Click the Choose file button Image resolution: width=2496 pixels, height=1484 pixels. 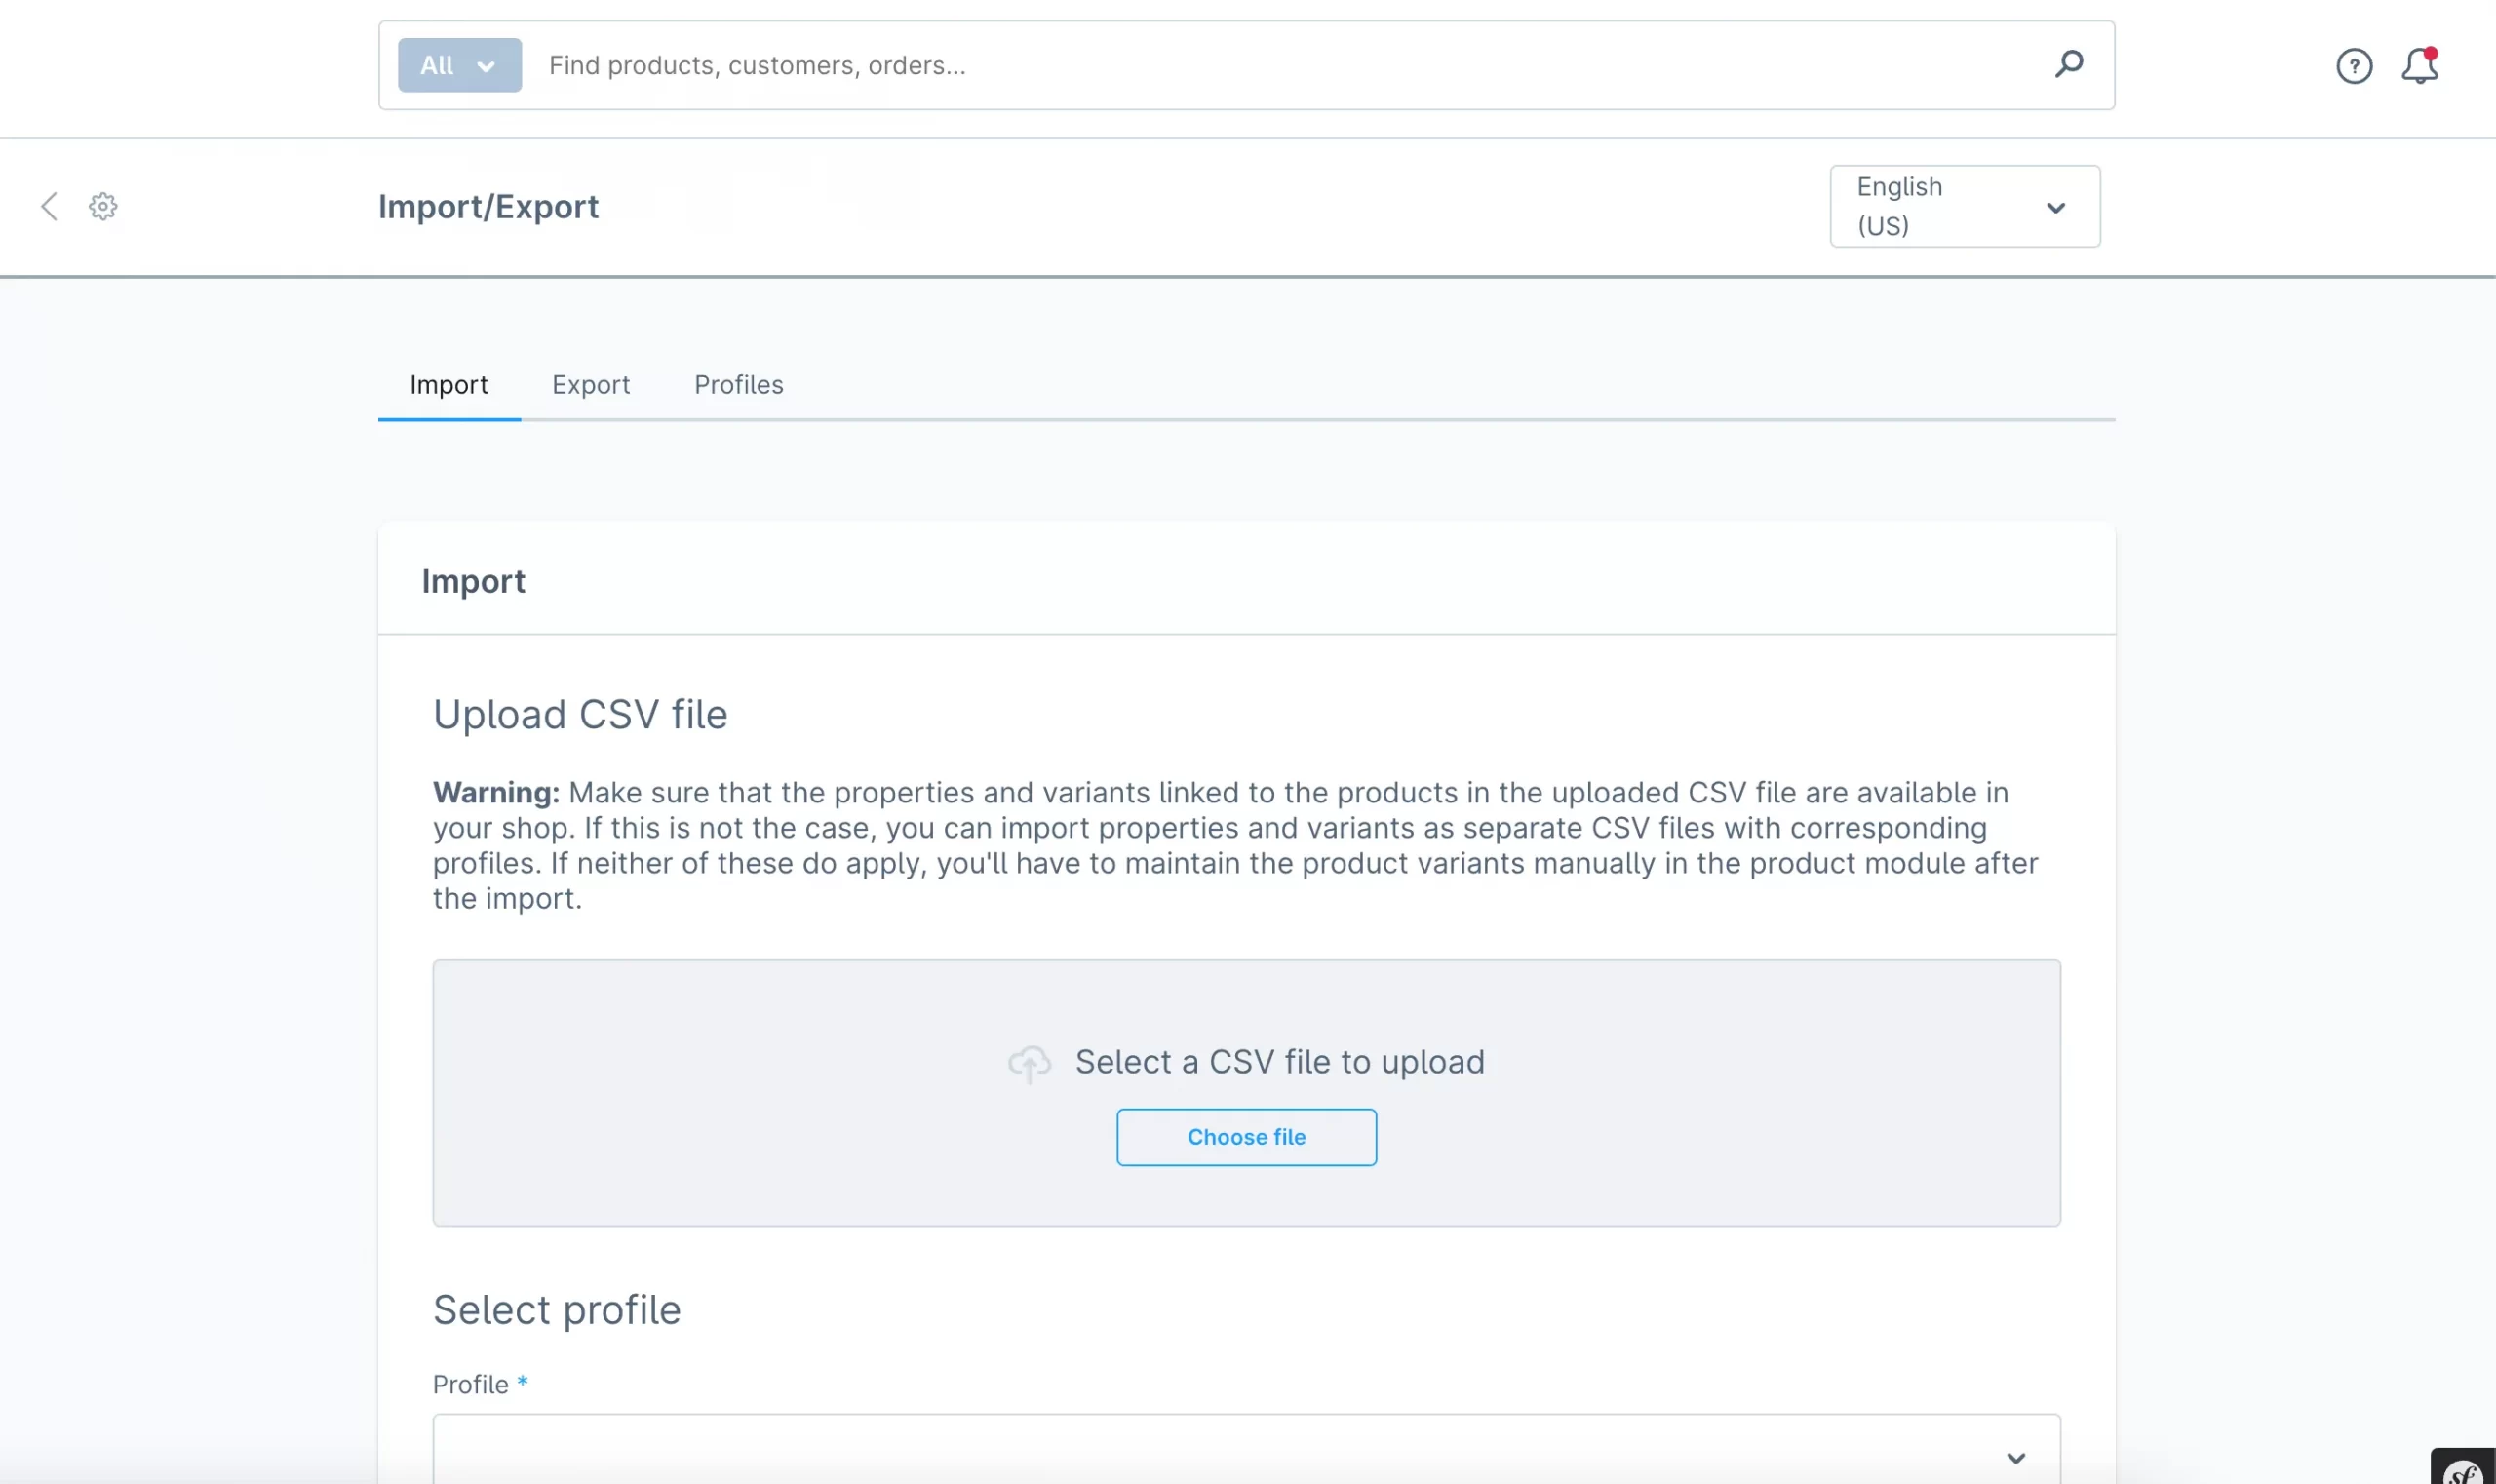[x=1246, y=1137]
